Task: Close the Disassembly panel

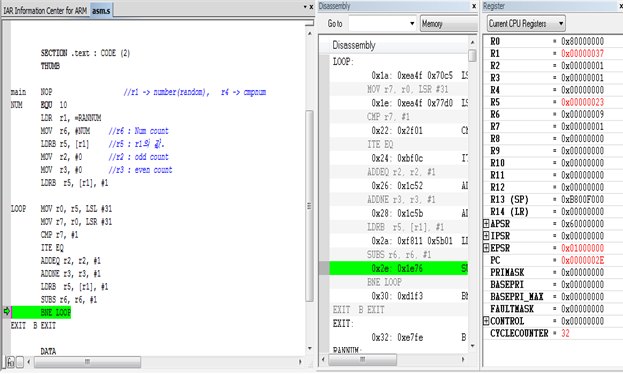Action: 474,6
